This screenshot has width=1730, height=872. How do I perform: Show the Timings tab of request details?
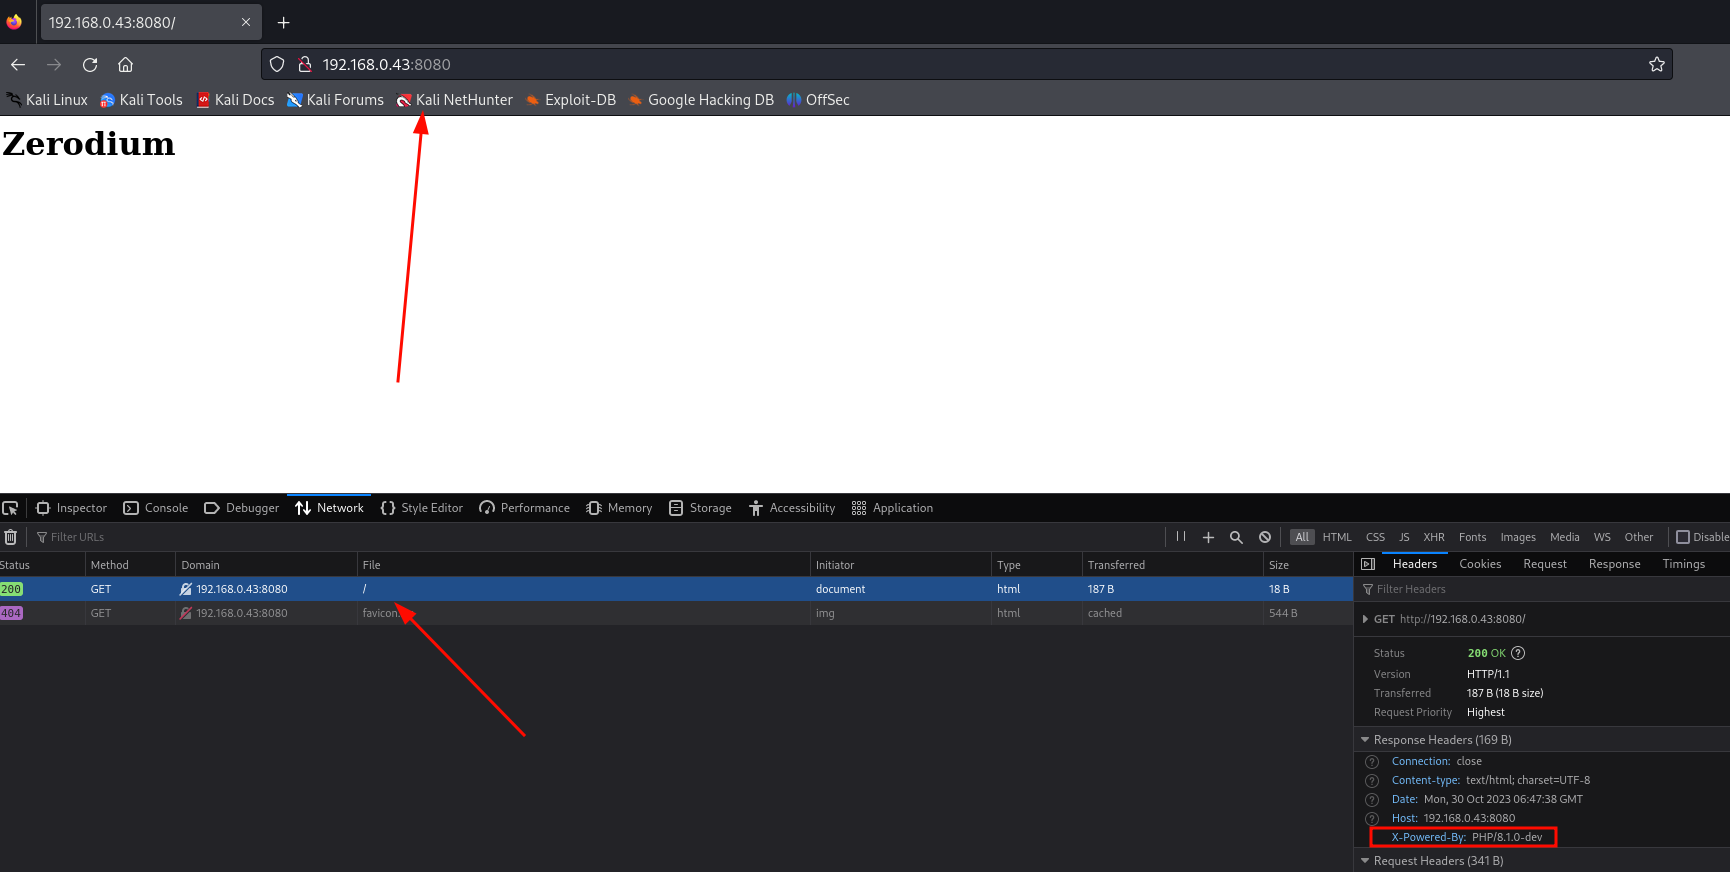(1683, 564)
